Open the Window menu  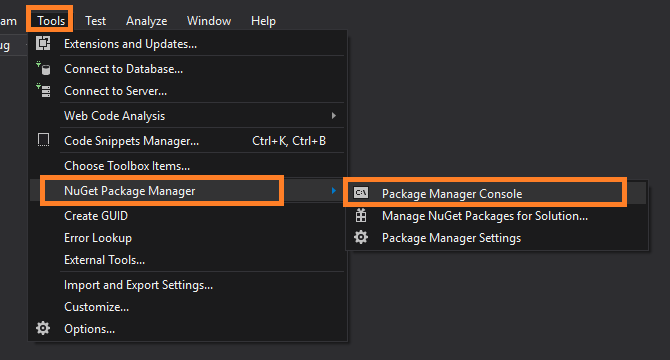click(209, 20)
